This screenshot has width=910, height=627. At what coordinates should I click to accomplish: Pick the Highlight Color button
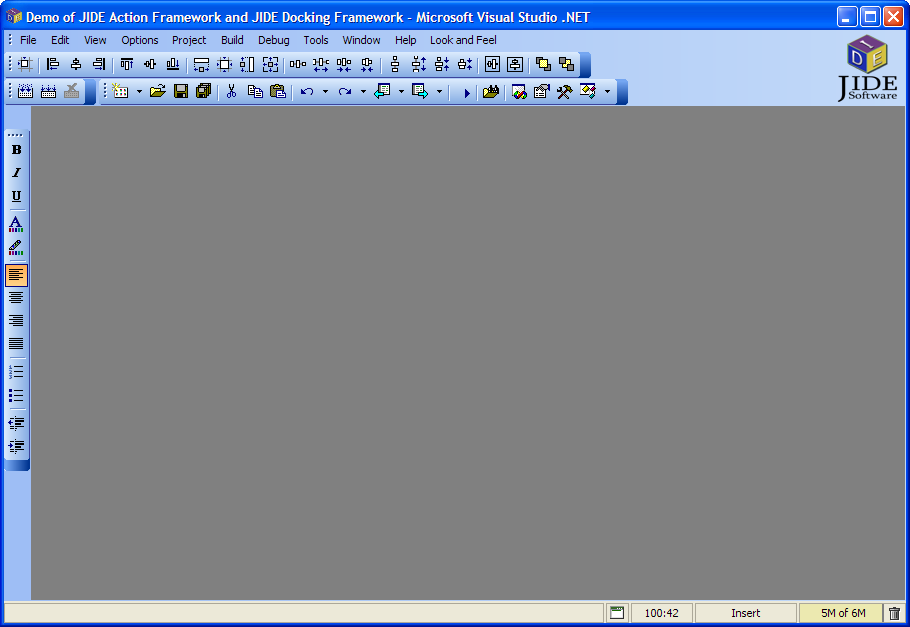click(x=16, y=247)
